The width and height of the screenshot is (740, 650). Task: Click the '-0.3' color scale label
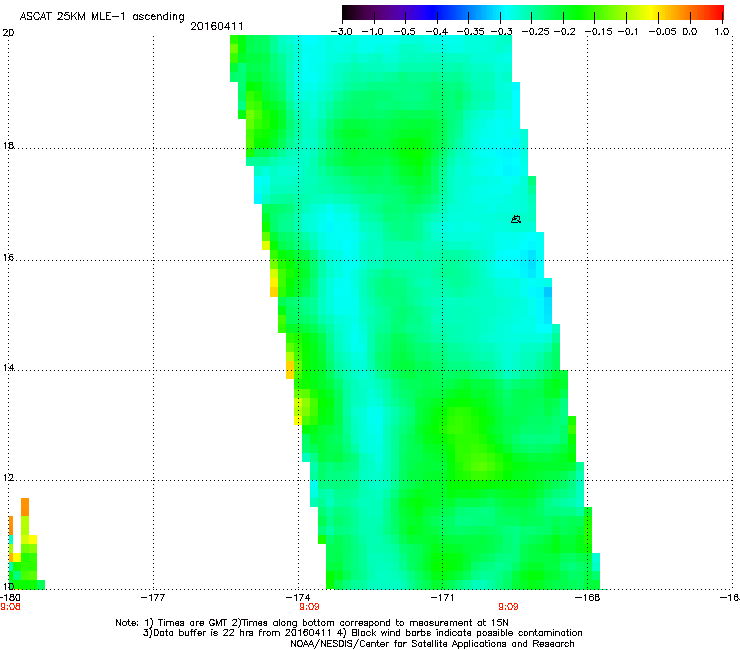pos(501,32)
